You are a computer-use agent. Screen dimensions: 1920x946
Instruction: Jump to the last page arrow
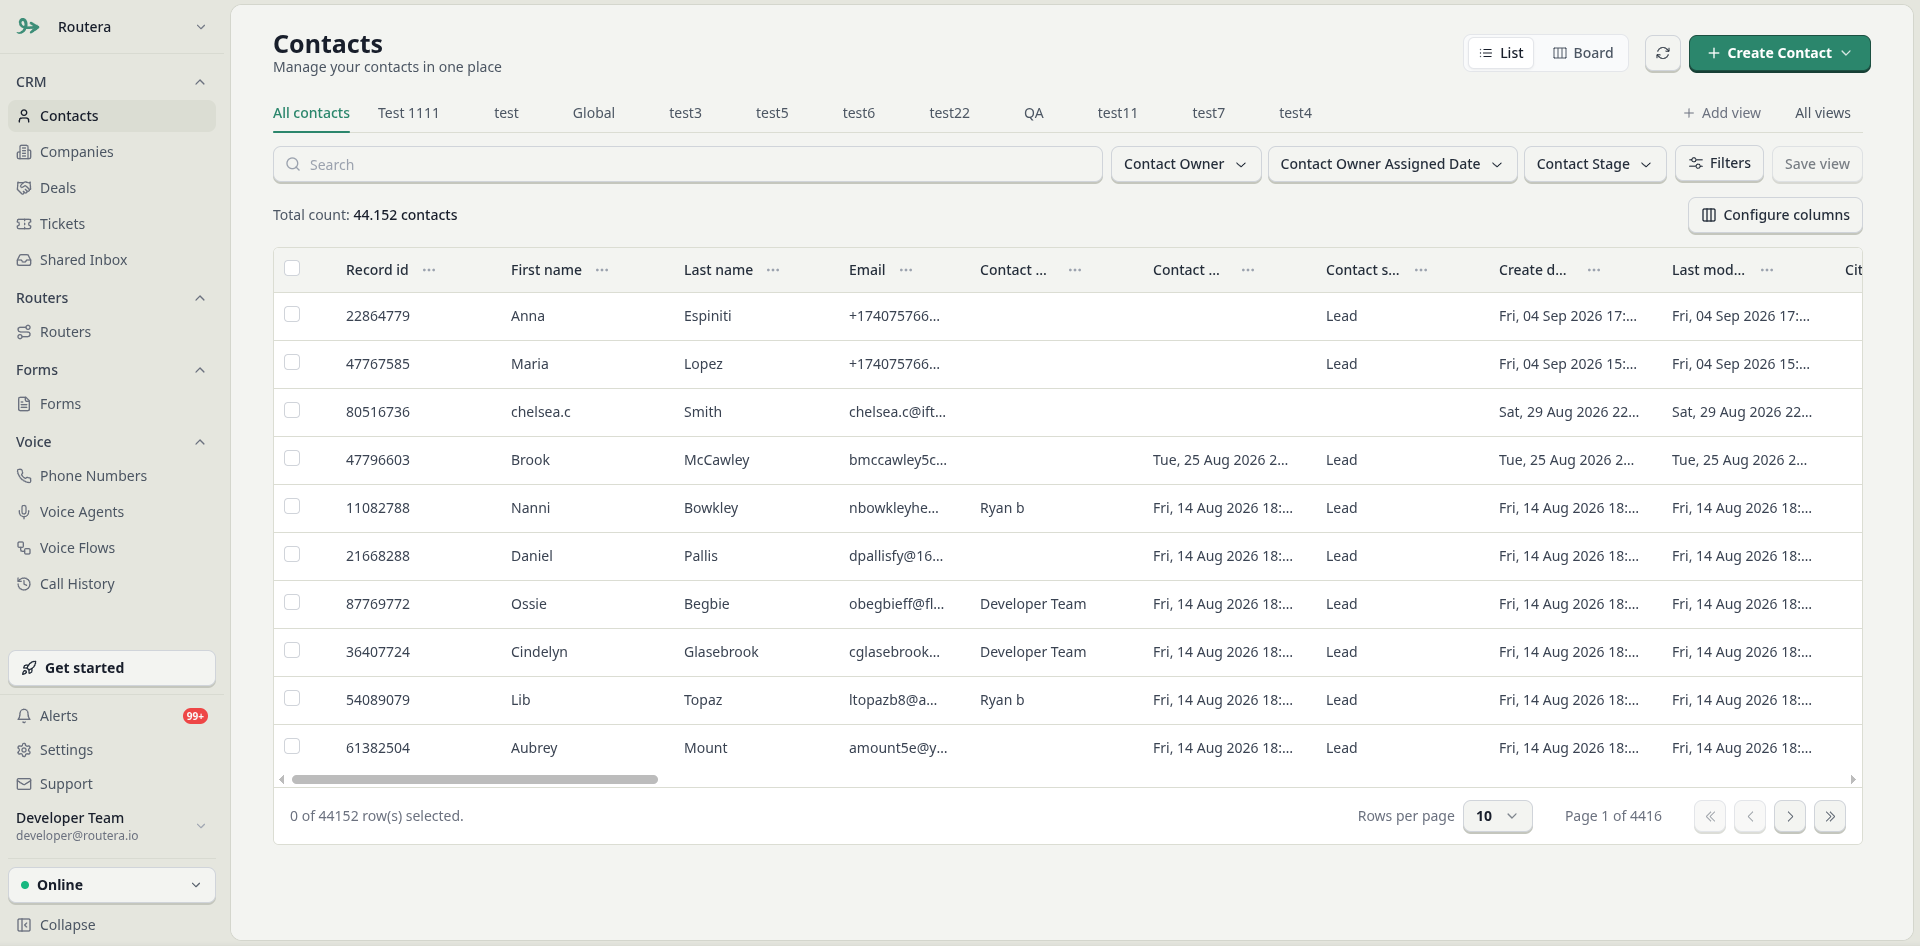tap(1830, 816)
